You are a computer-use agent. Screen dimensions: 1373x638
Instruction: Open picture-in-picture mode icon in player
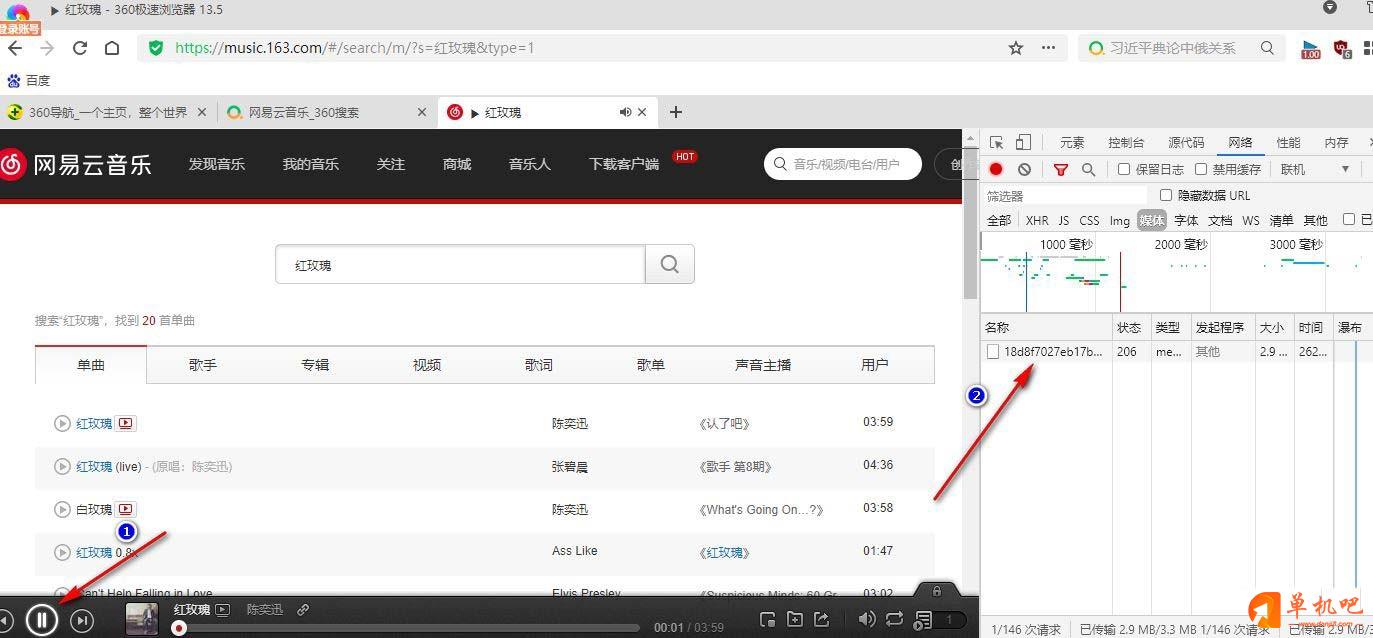coord(767,620)
